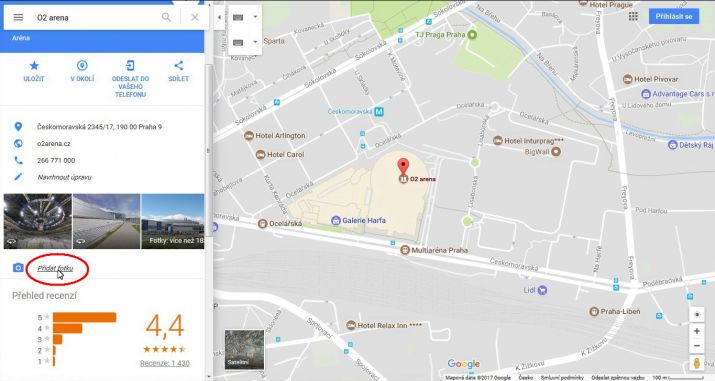Send place to phone via Odeslat icon
The width and height of the screenshot is (715, 381).
130,79
